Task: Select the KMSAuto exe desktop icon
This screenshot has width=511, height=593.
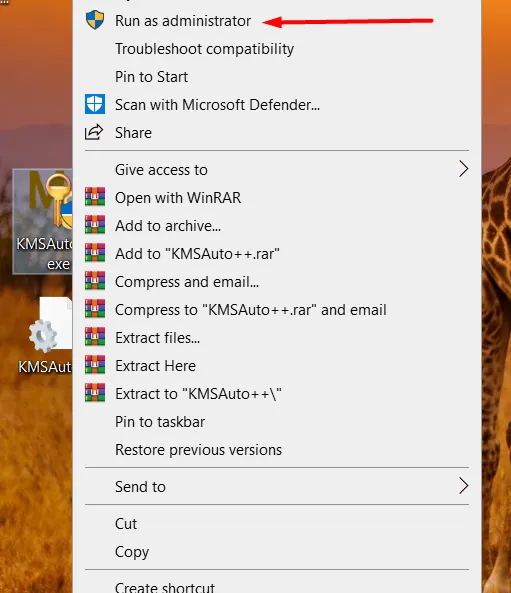Action: (x=43, y=221)
